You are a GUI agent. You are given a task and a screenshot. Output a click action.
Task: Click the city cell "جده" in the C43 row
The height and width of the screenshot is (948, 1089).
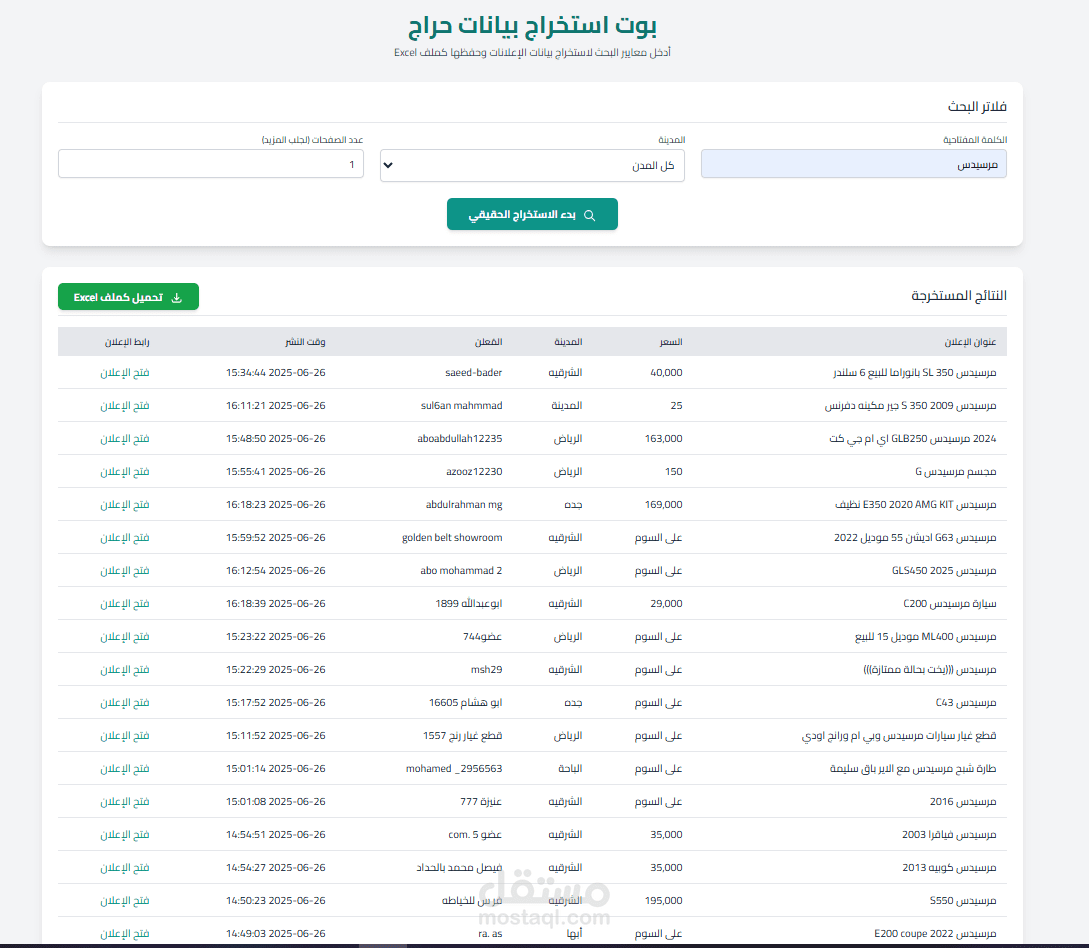(573, 703)
